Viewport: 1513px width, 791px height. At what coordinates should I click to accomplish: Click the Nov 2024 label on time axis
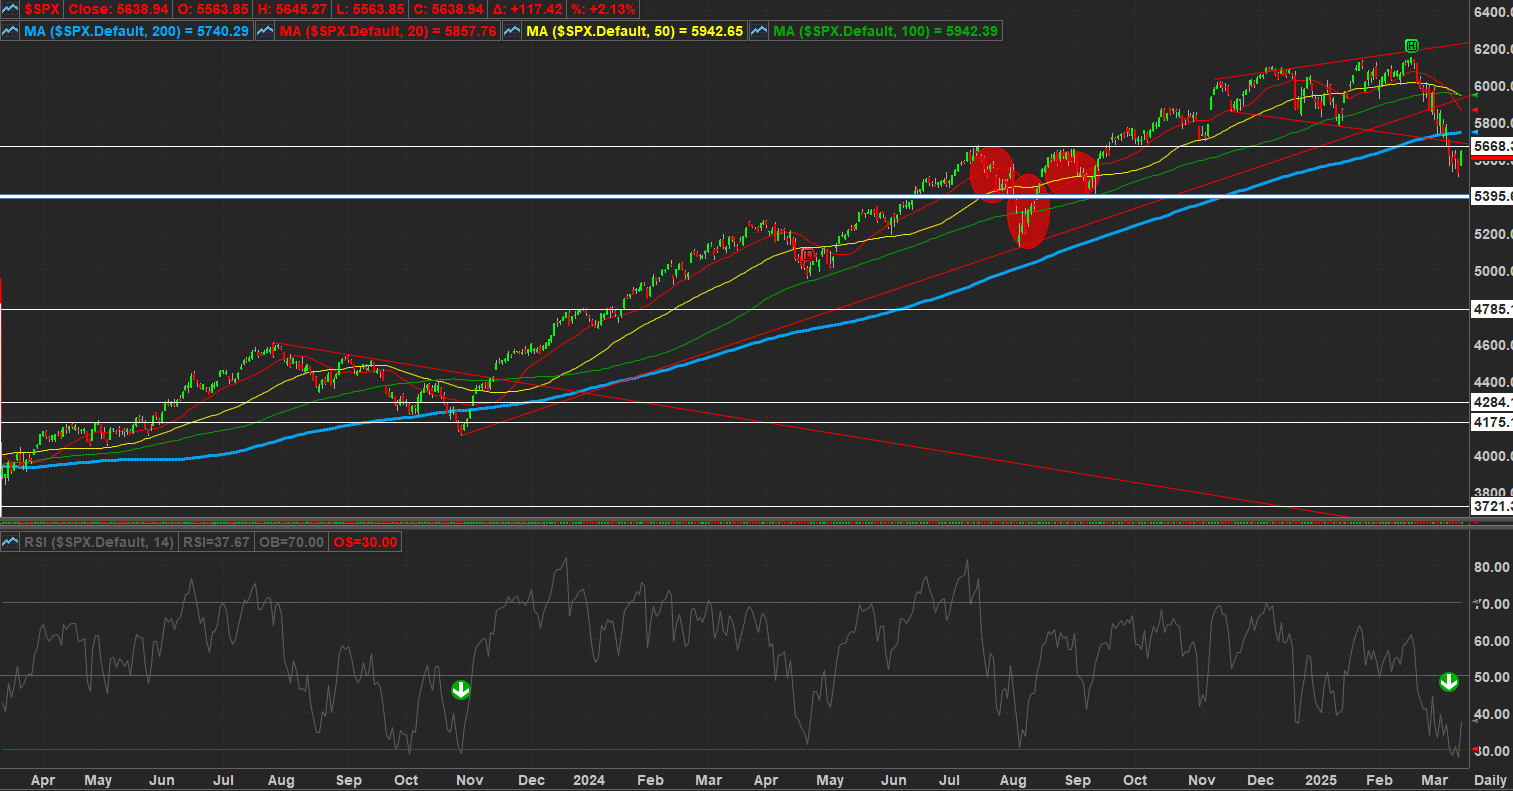pos(1201,778)
